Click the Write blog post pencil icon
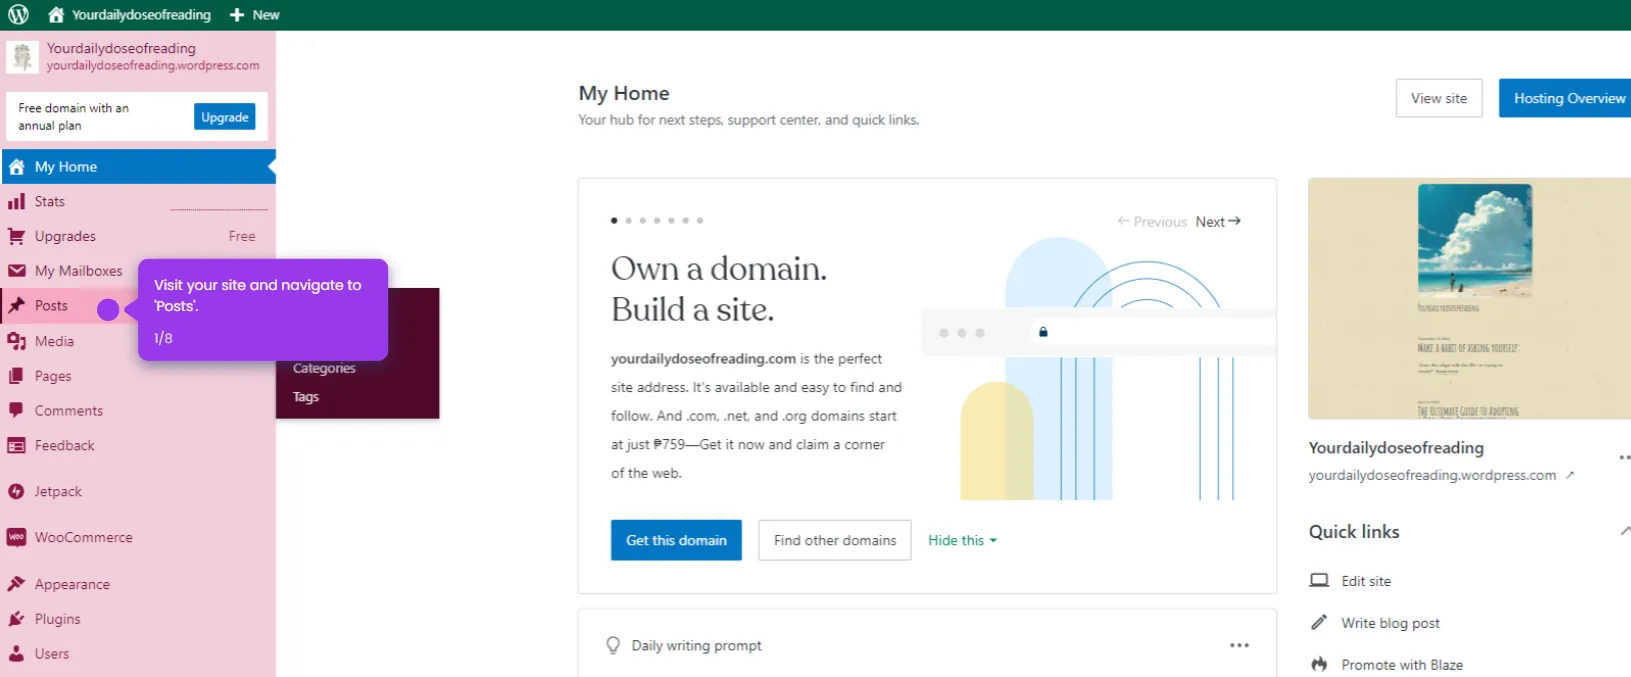The height and width of the screenshot is (677, 1631). 1320,623
